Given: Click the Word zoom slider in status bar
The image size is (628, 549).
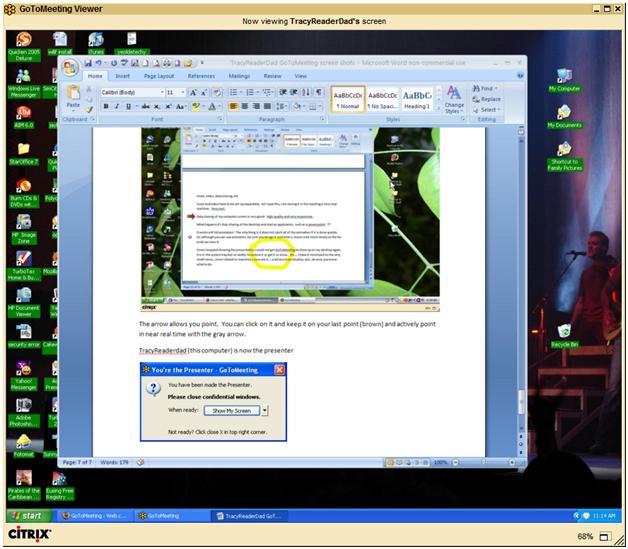Looking at the screenshot, I should [x=481, y=463].
